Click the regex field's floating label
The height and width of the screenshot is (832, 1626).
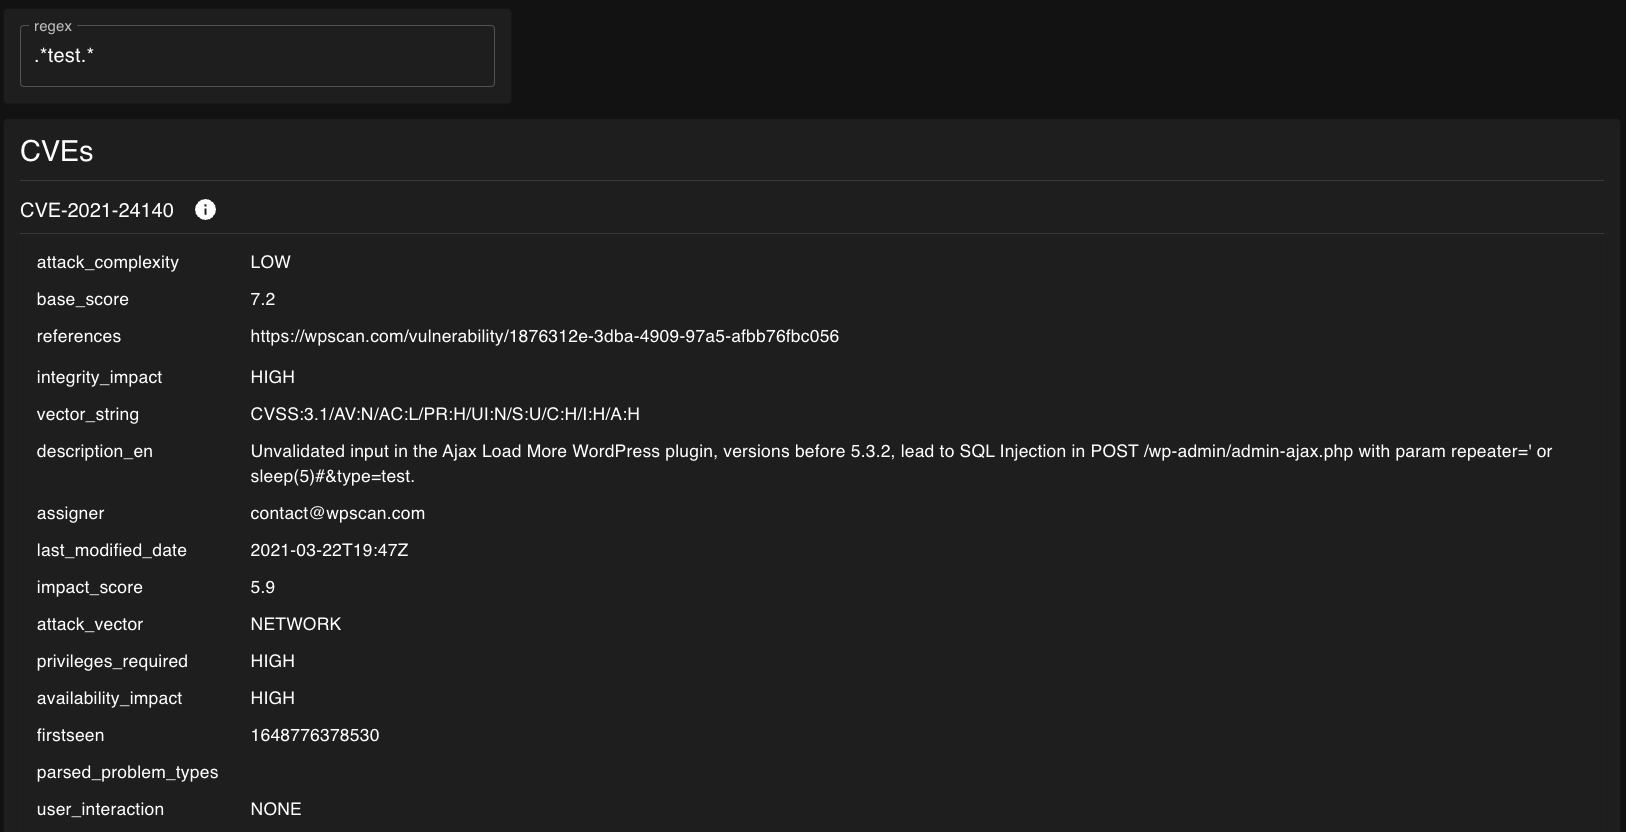(53, 27)
